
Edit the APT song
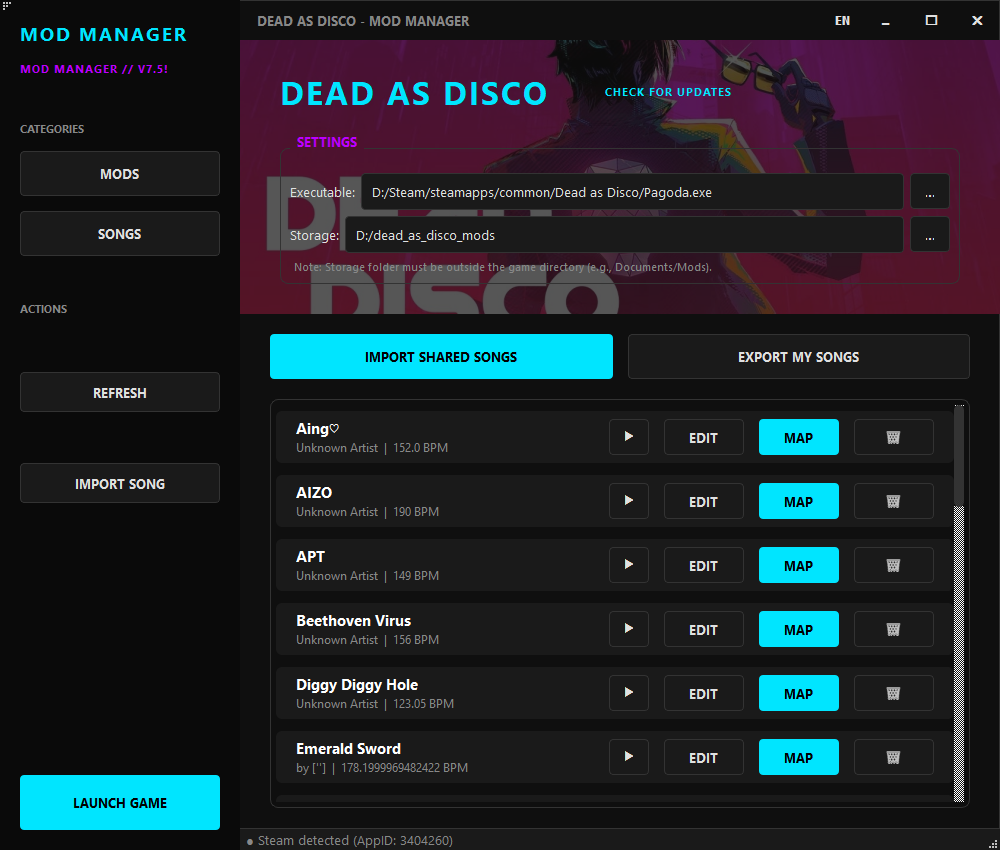pyautogui.click(x=703, y=565)
